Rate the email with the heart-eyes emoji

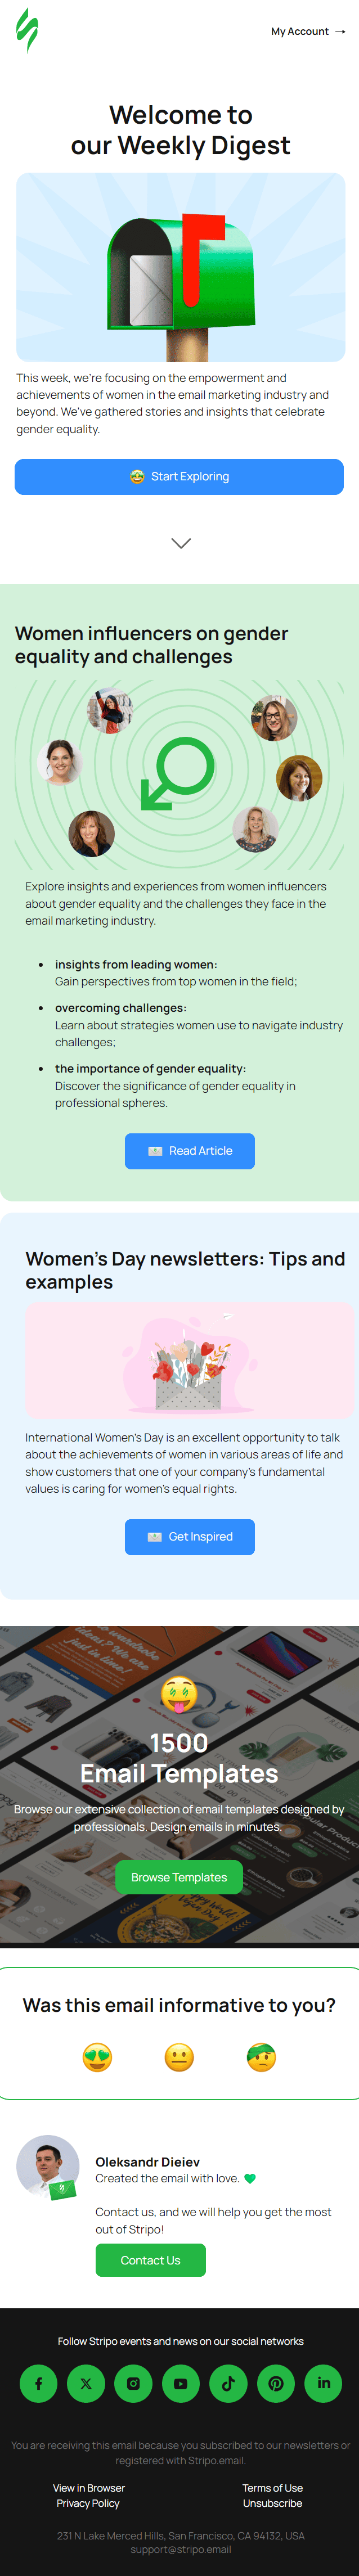point(97,2057)
